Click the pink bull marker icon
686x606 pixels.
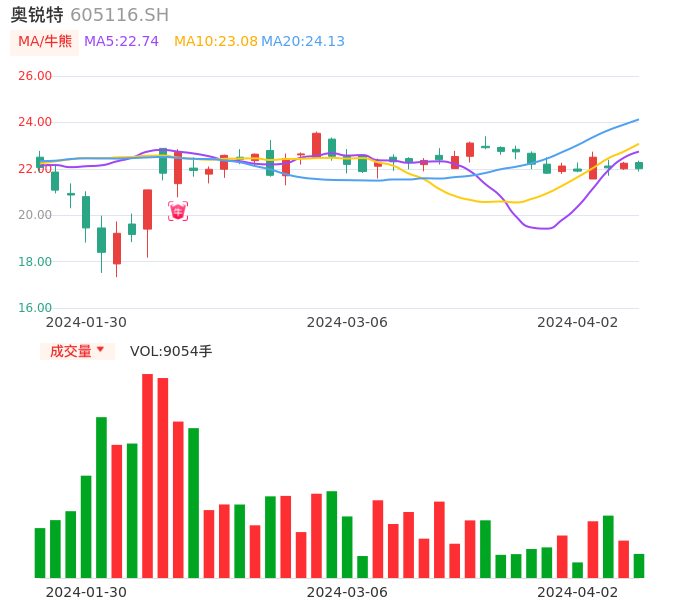[x=177, y=211]
